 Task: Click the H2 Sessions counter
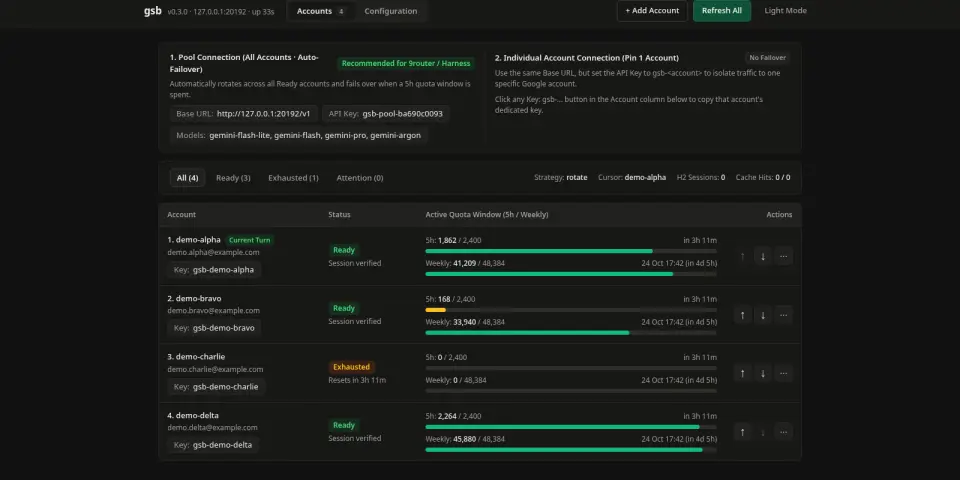click(701, 178)
